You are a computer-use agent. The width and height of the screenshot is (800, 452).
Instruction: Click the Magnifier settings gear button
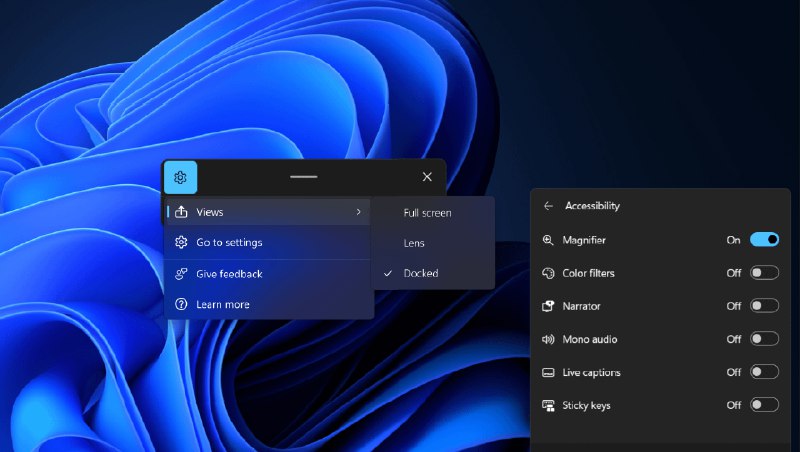point(180,177)
